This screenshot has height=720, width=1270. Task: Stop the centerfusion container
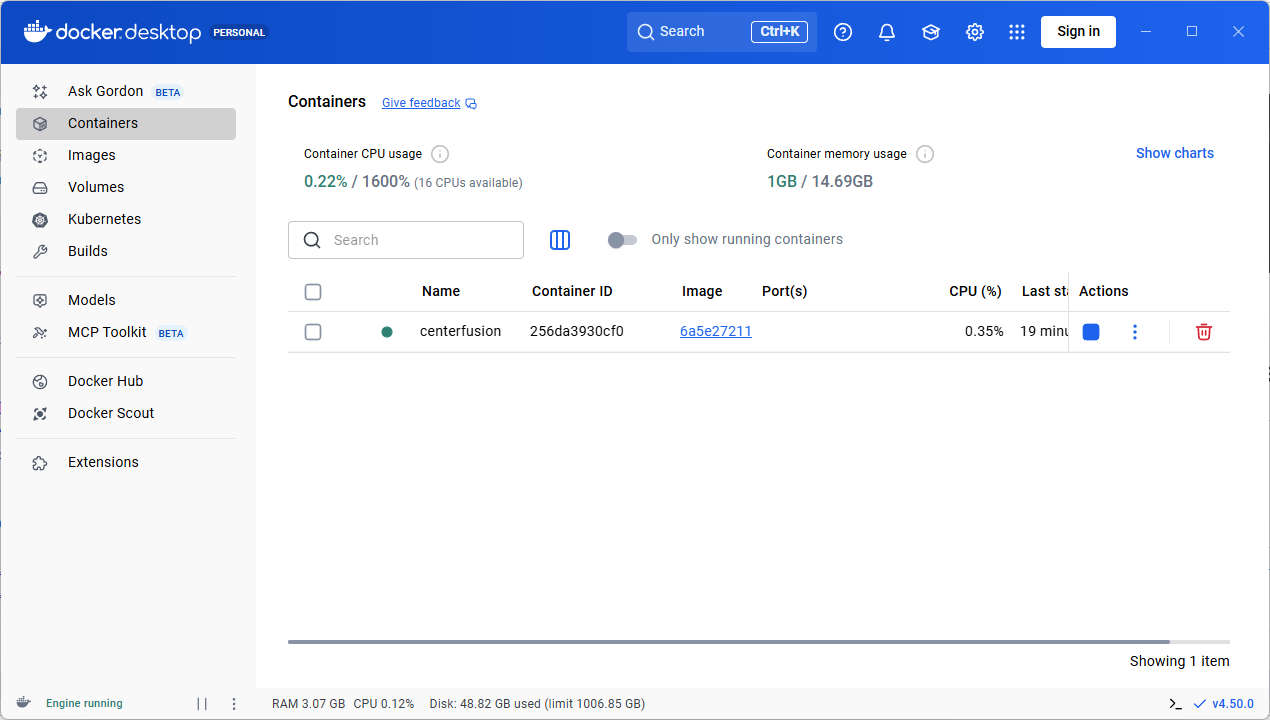pyautogui.click(x=1091, y=332)
